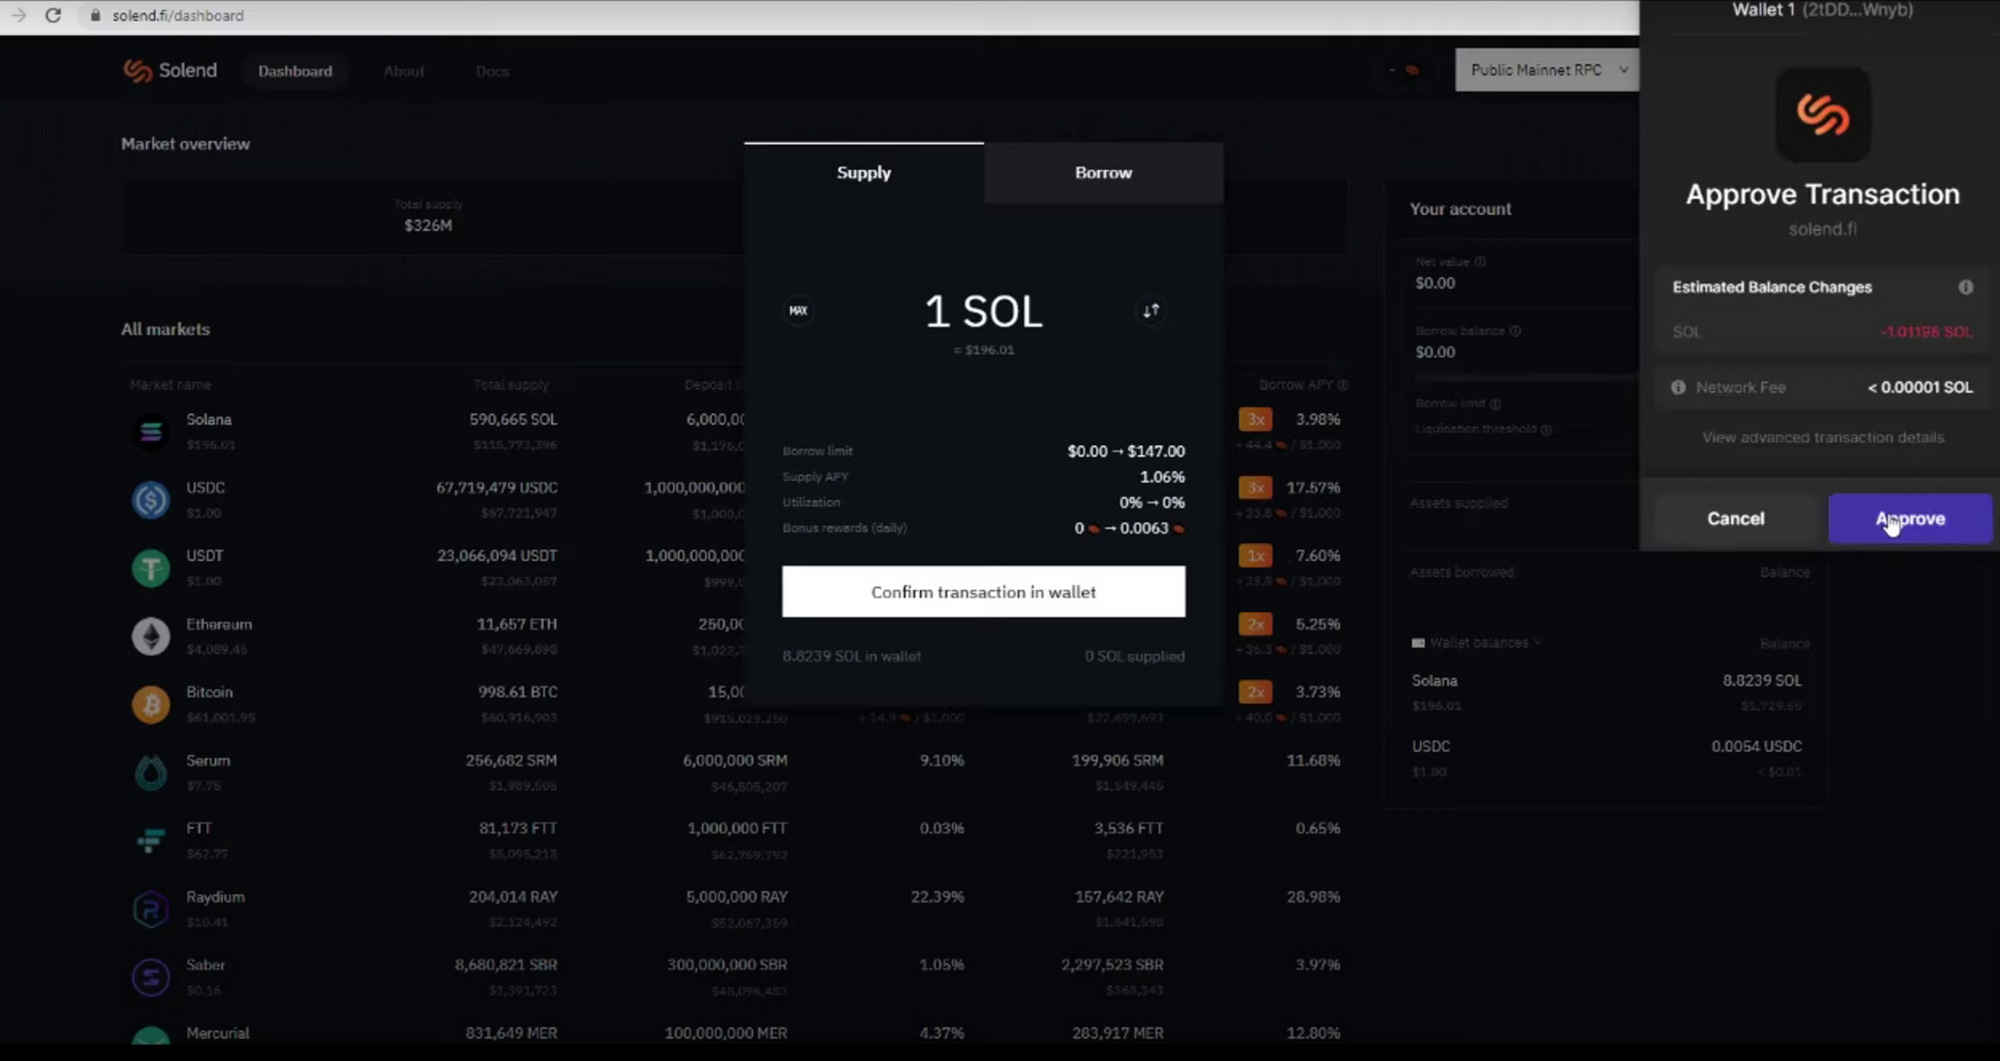
Task: Select the Solana token icon
Action: click(x=150, y=430)
